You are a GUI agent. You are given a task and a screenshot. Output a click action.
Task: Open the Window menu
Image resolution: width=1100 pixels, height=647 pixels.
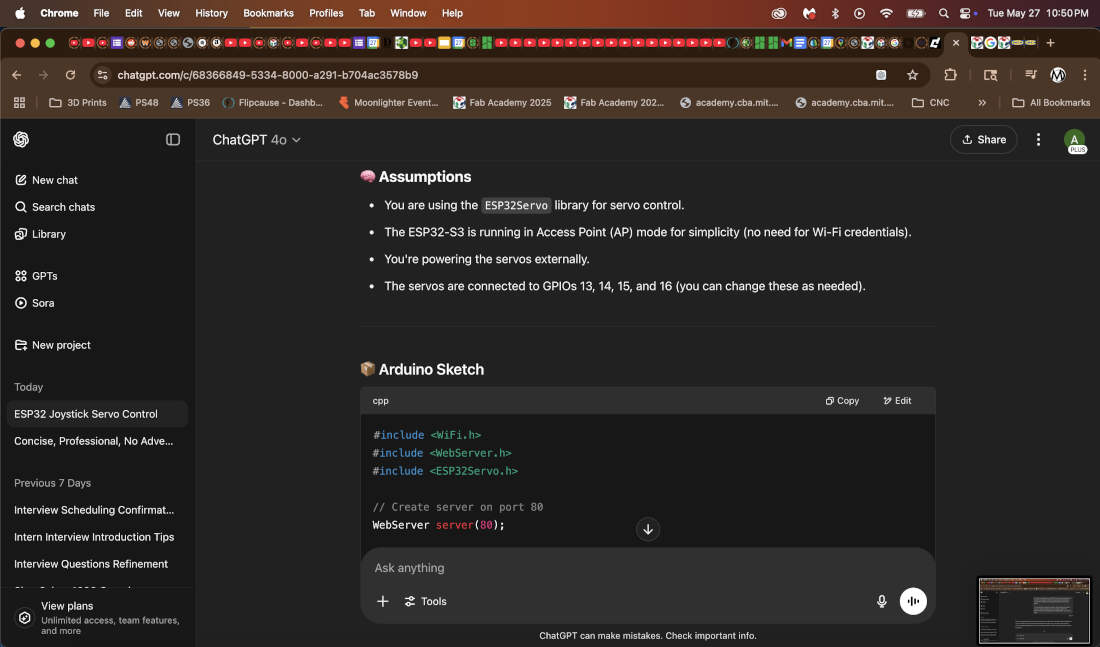[408, 13]
